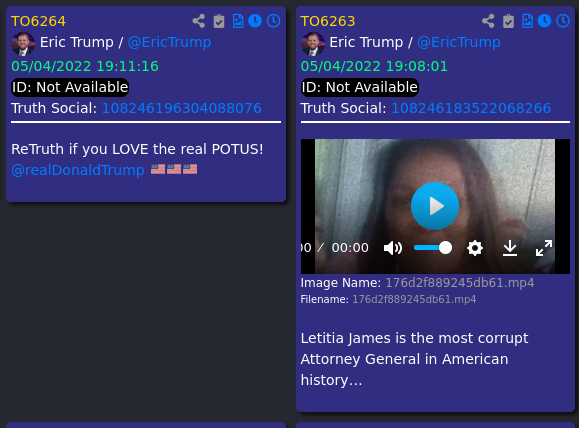
Task: Open video settings gear icon
Action: coord(475,248)
